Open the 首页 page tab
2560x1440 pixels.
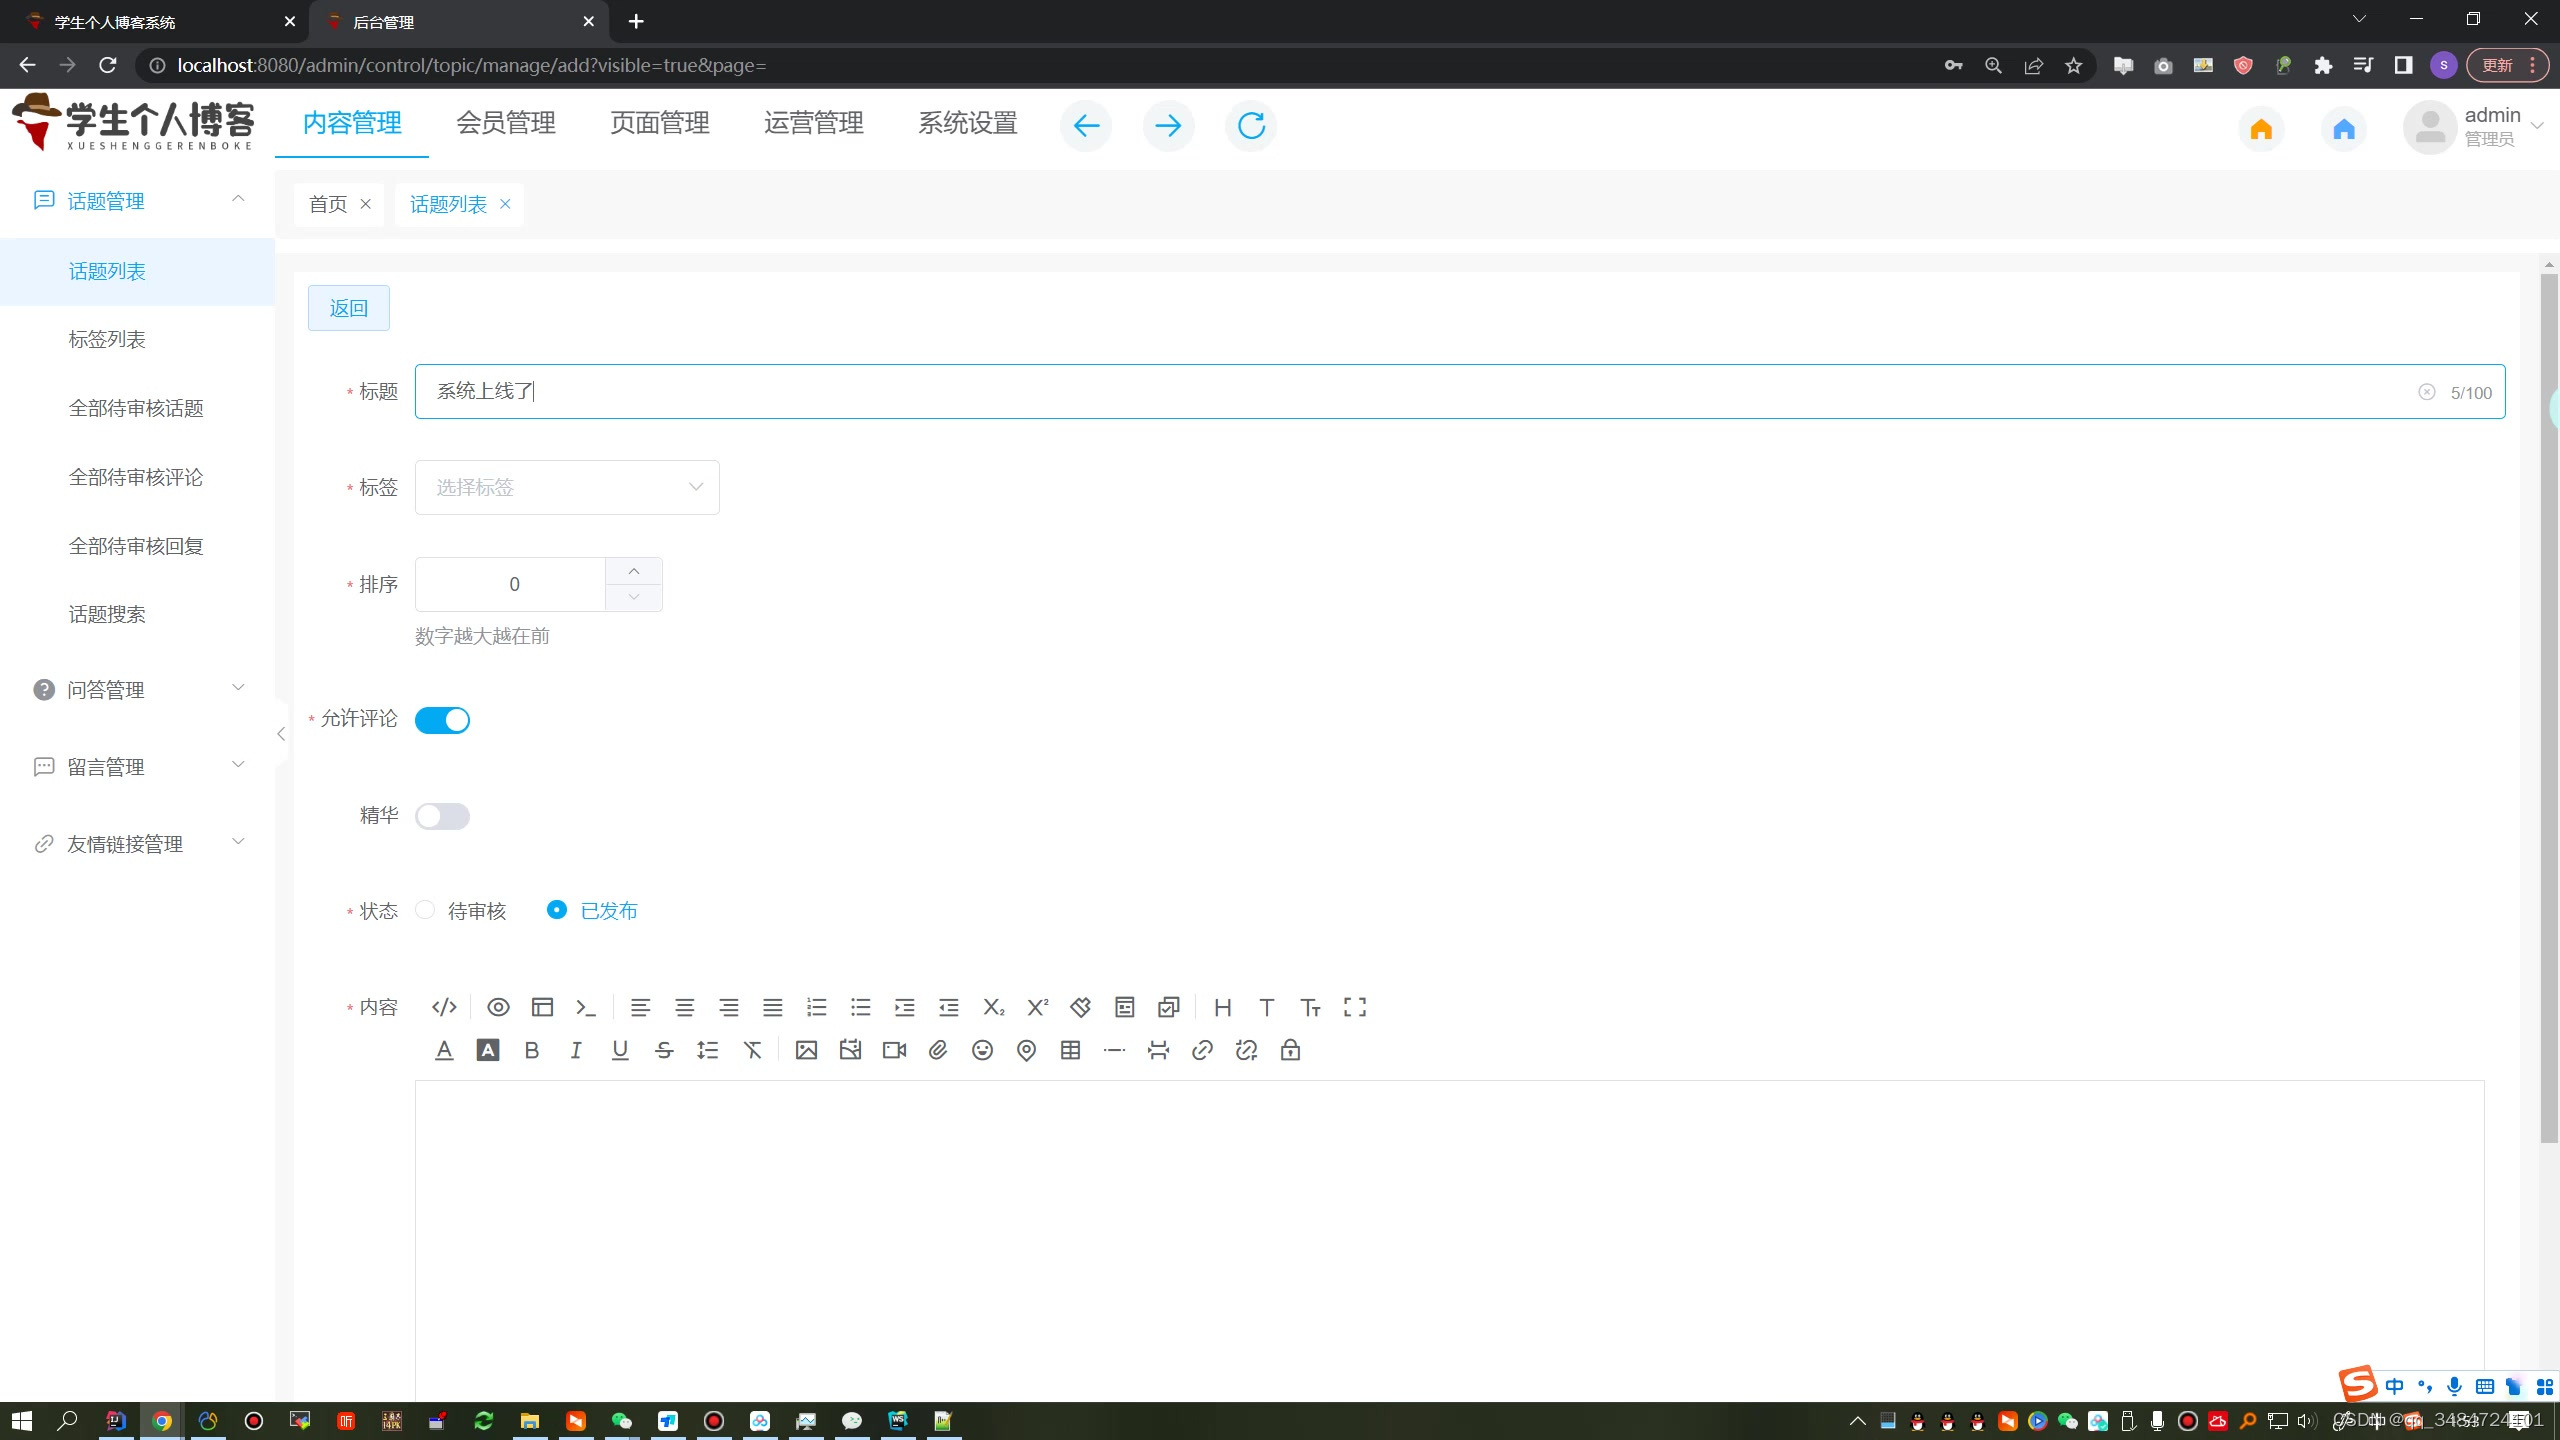click(x=328, y=204)
